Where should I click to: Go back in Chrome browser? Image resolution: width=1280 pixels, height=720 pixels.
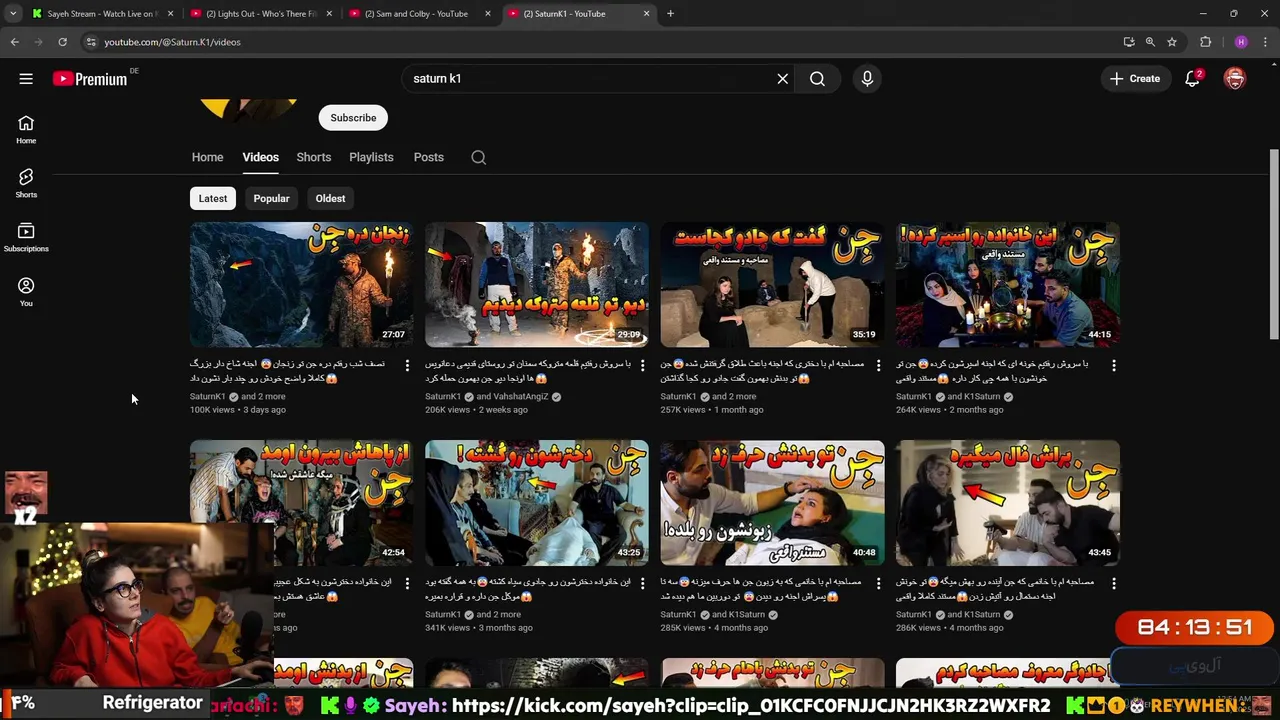coord(14,42)
